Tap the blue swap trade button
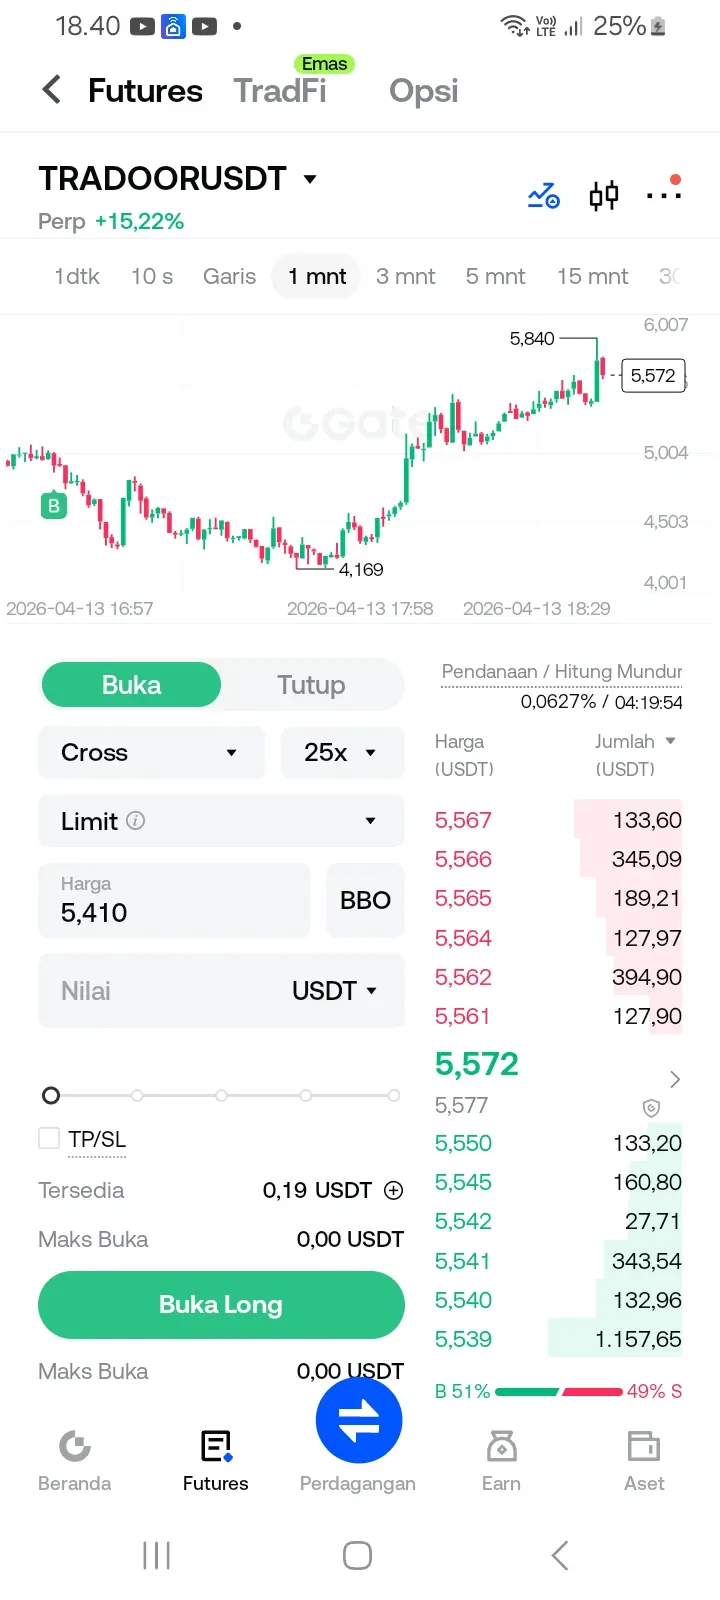Image resolution: width=720 pixels, height=1600 pixels. coord(358,1421)
